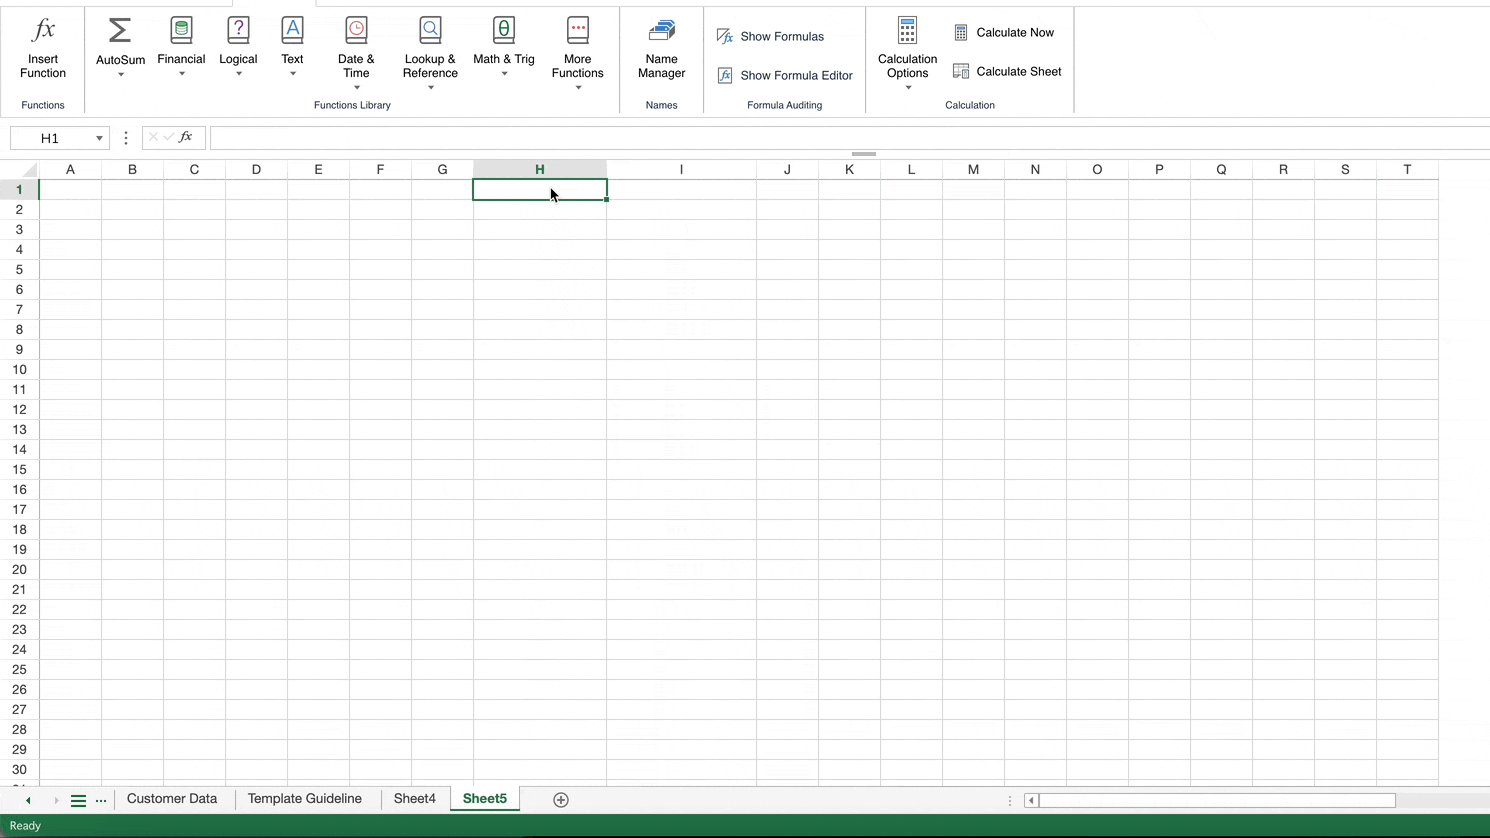Image resolution: width=1490 pixels, height=838 pixels.
Task: Toggle Show Formulas view
Action: pyautogui.click(x=771, y=37)
